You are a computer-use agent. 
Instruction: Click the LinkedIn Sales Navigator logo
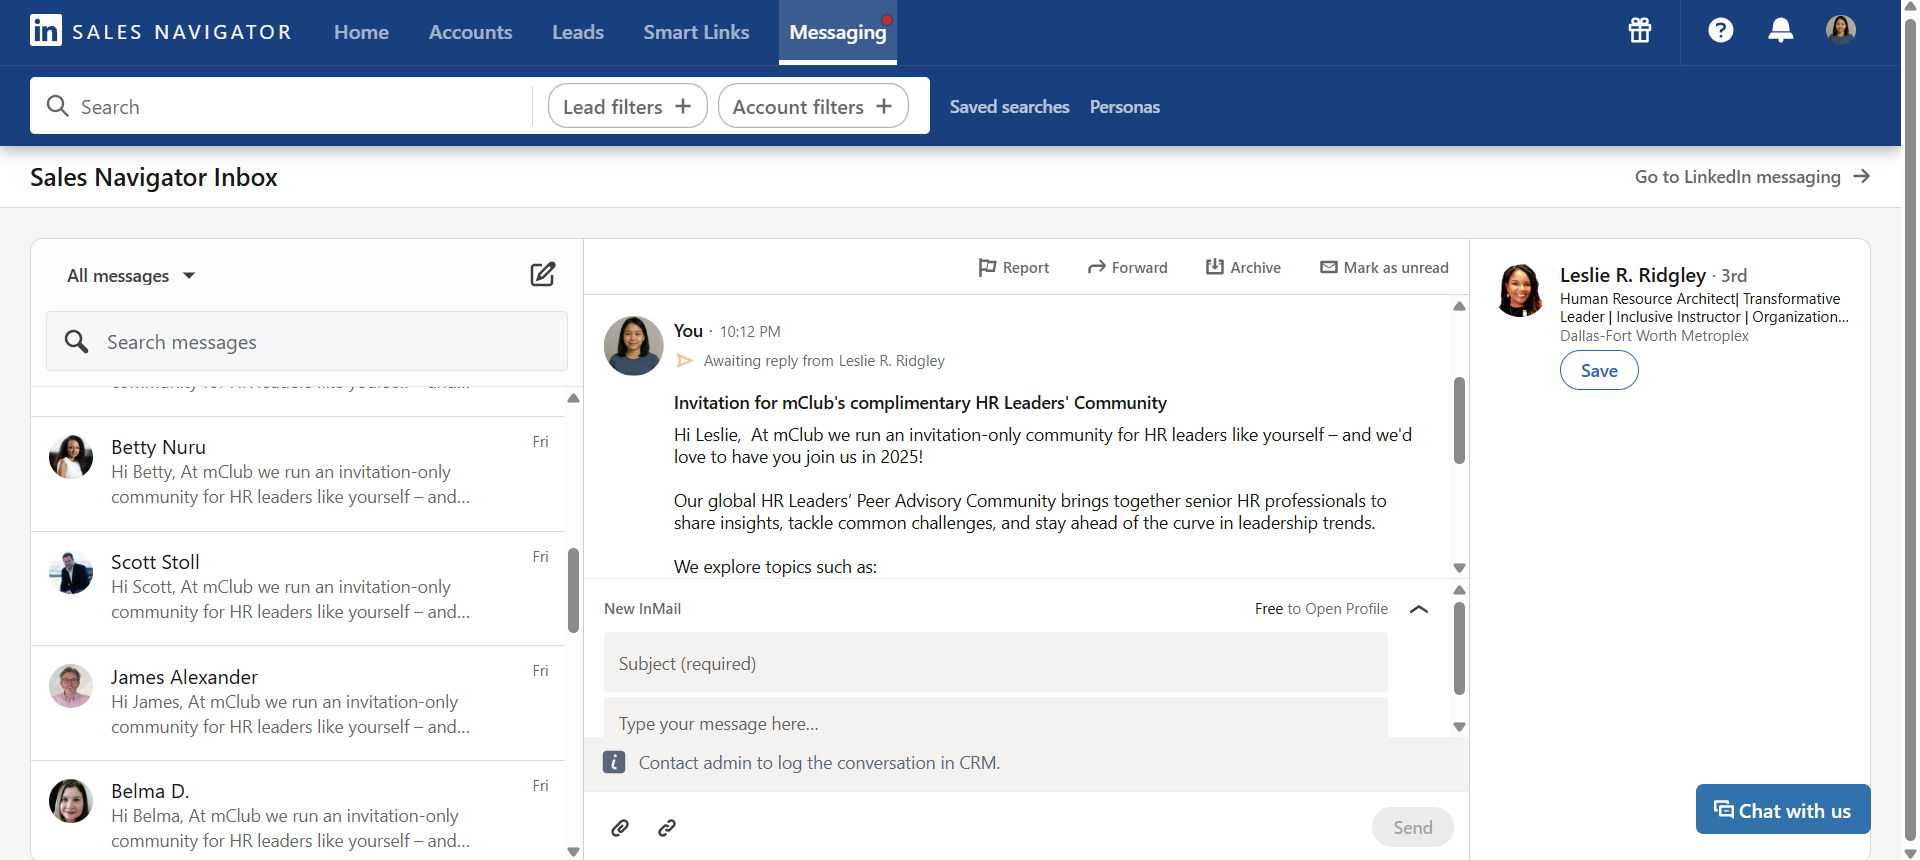coord(161,31)
